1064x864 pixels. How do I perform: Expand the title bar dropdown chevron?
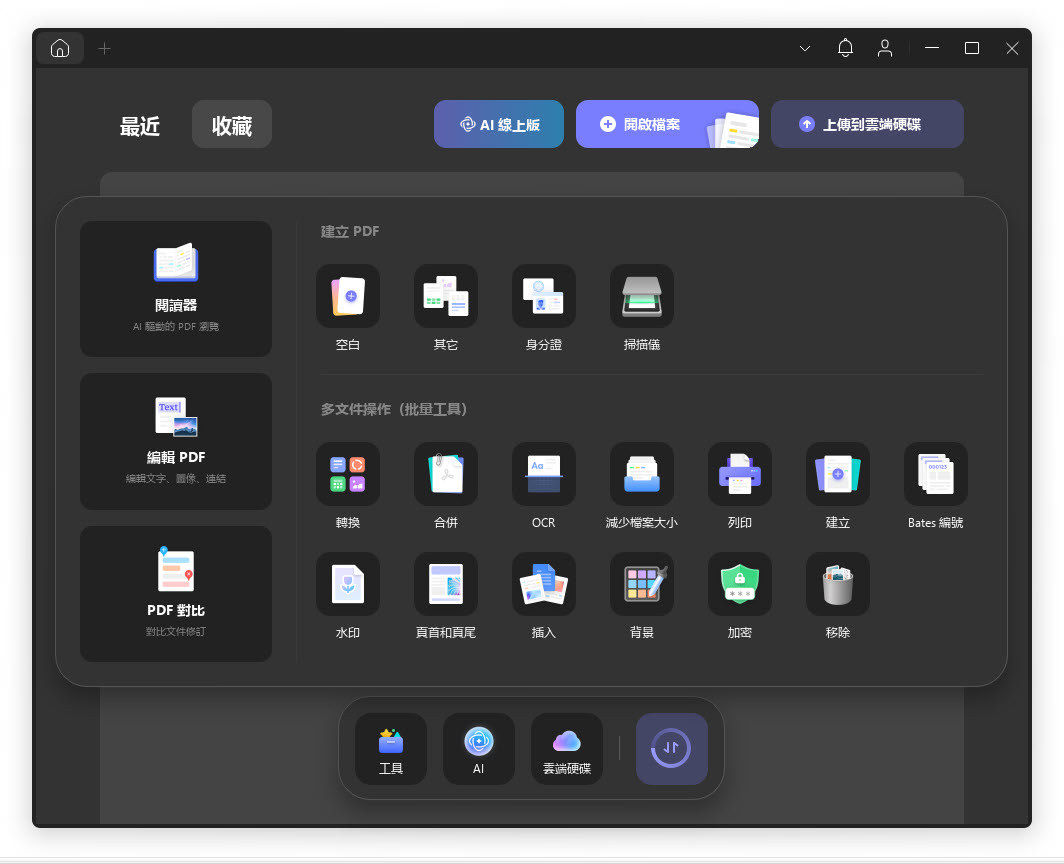click(805, 48)
